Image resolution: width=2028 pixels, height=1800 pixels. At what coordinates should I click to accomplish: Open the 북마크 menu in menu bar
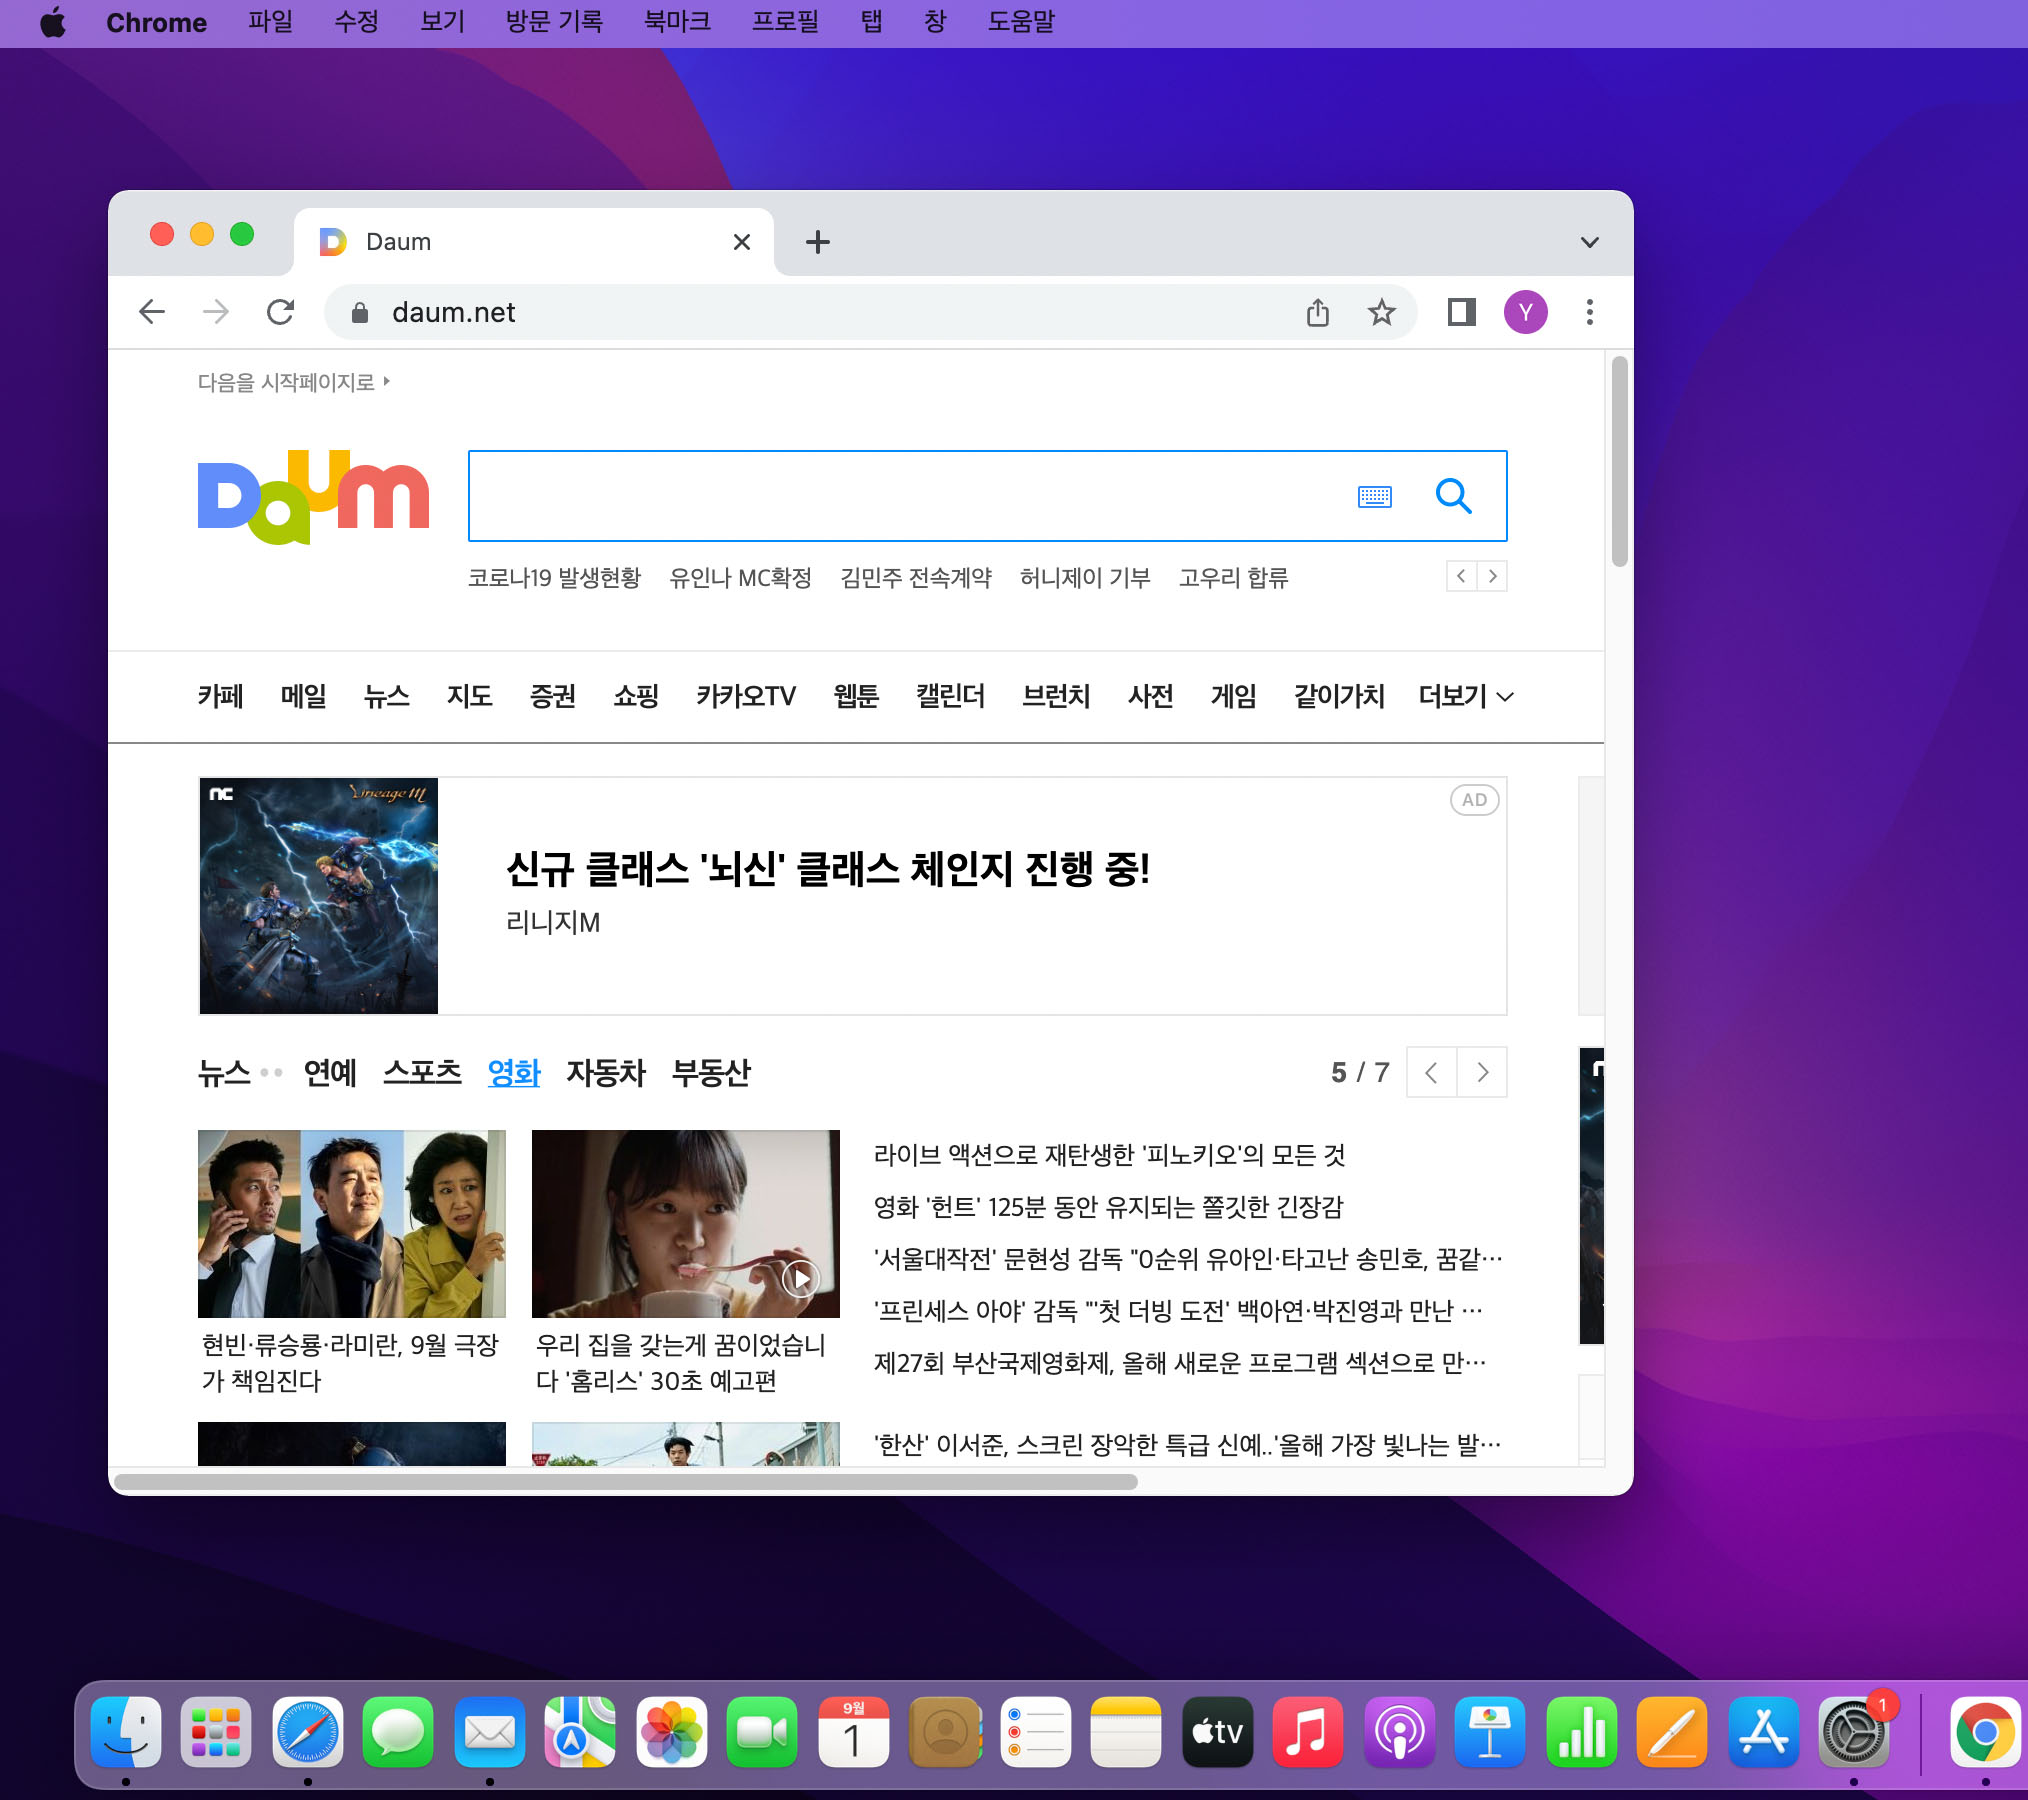click(677, 22)
